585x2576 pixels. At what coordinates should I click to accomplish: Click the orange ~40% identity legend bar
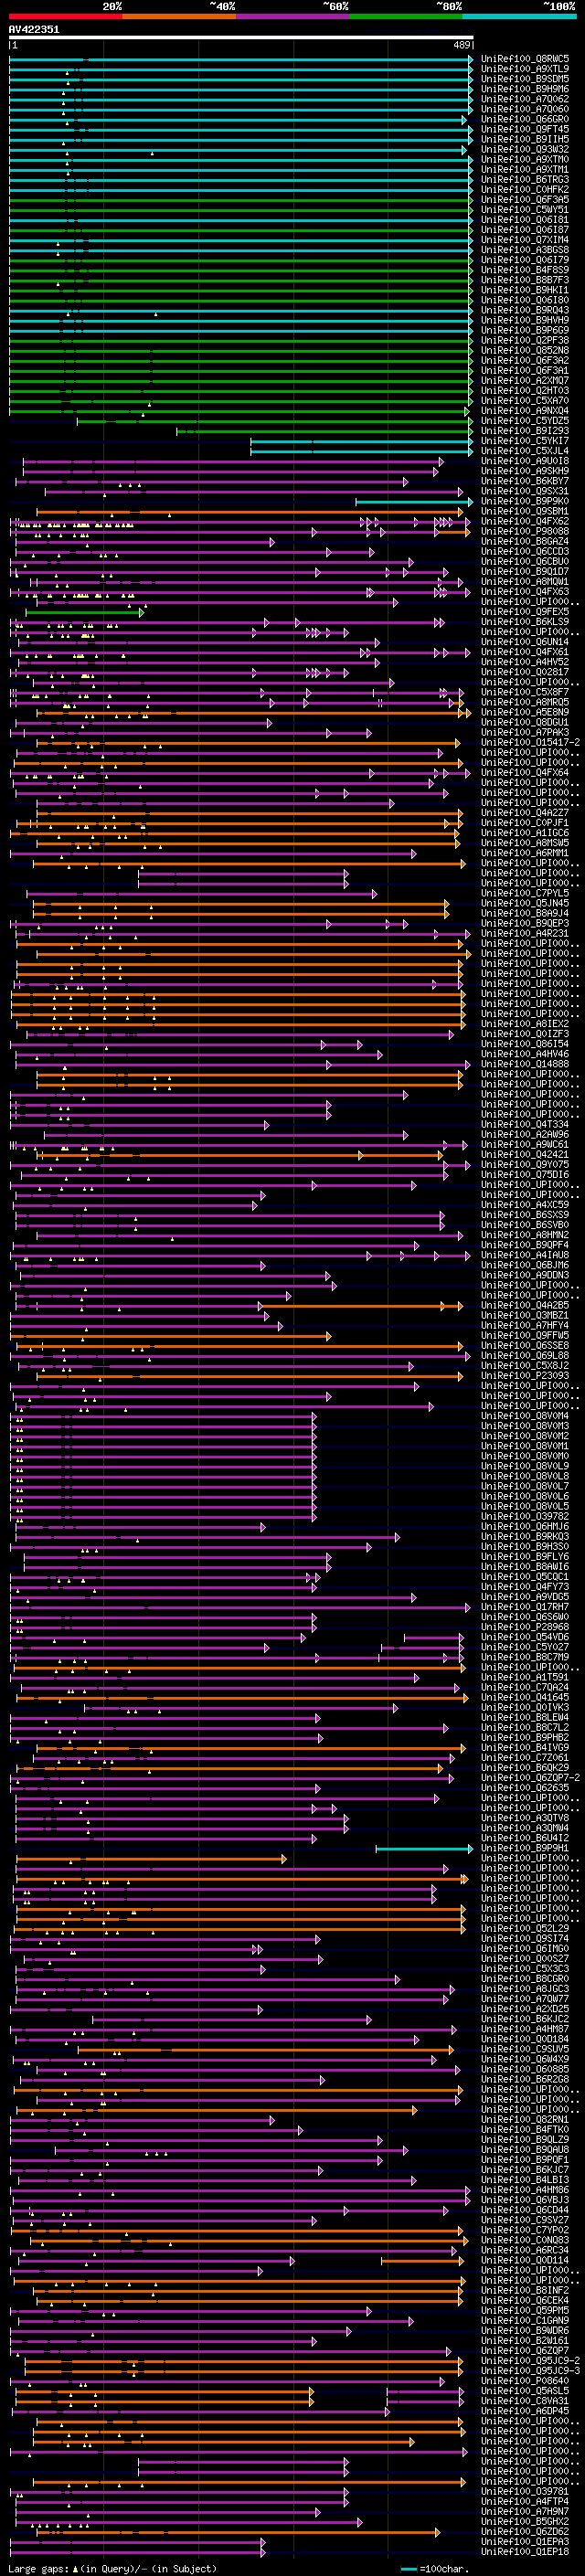pos(179,16)
